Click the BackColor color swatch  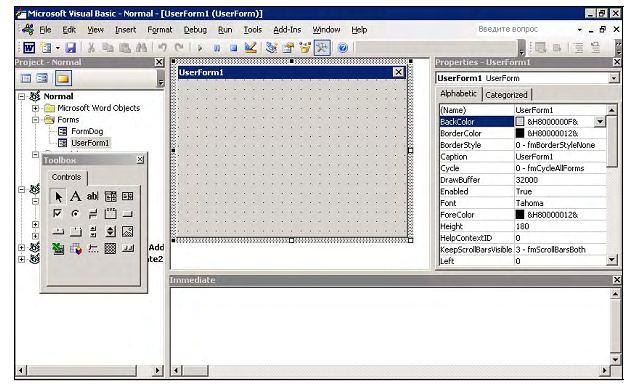[520, 121]
